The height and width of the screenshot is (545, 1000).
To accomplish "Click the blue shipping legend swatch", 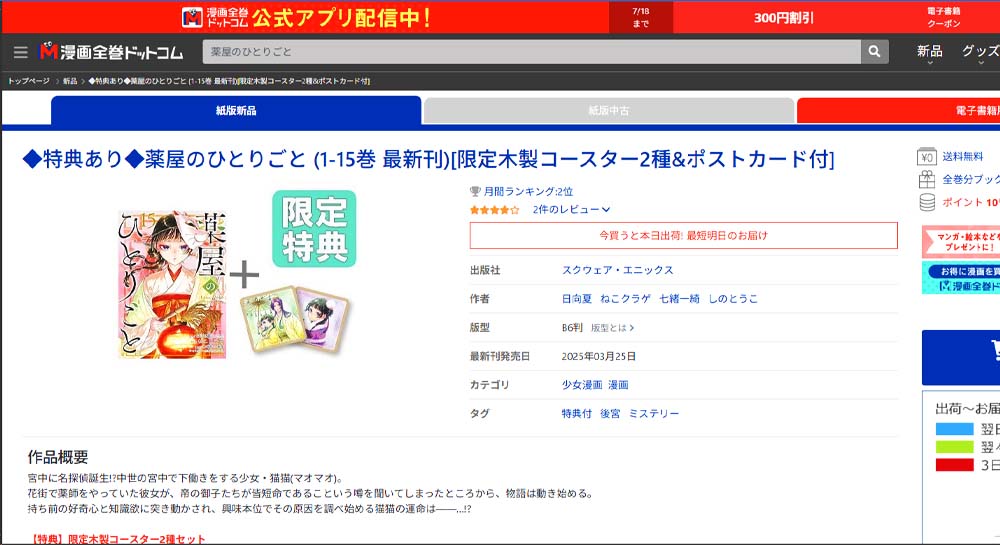I will pyautogui.click(x=954, y=429).
